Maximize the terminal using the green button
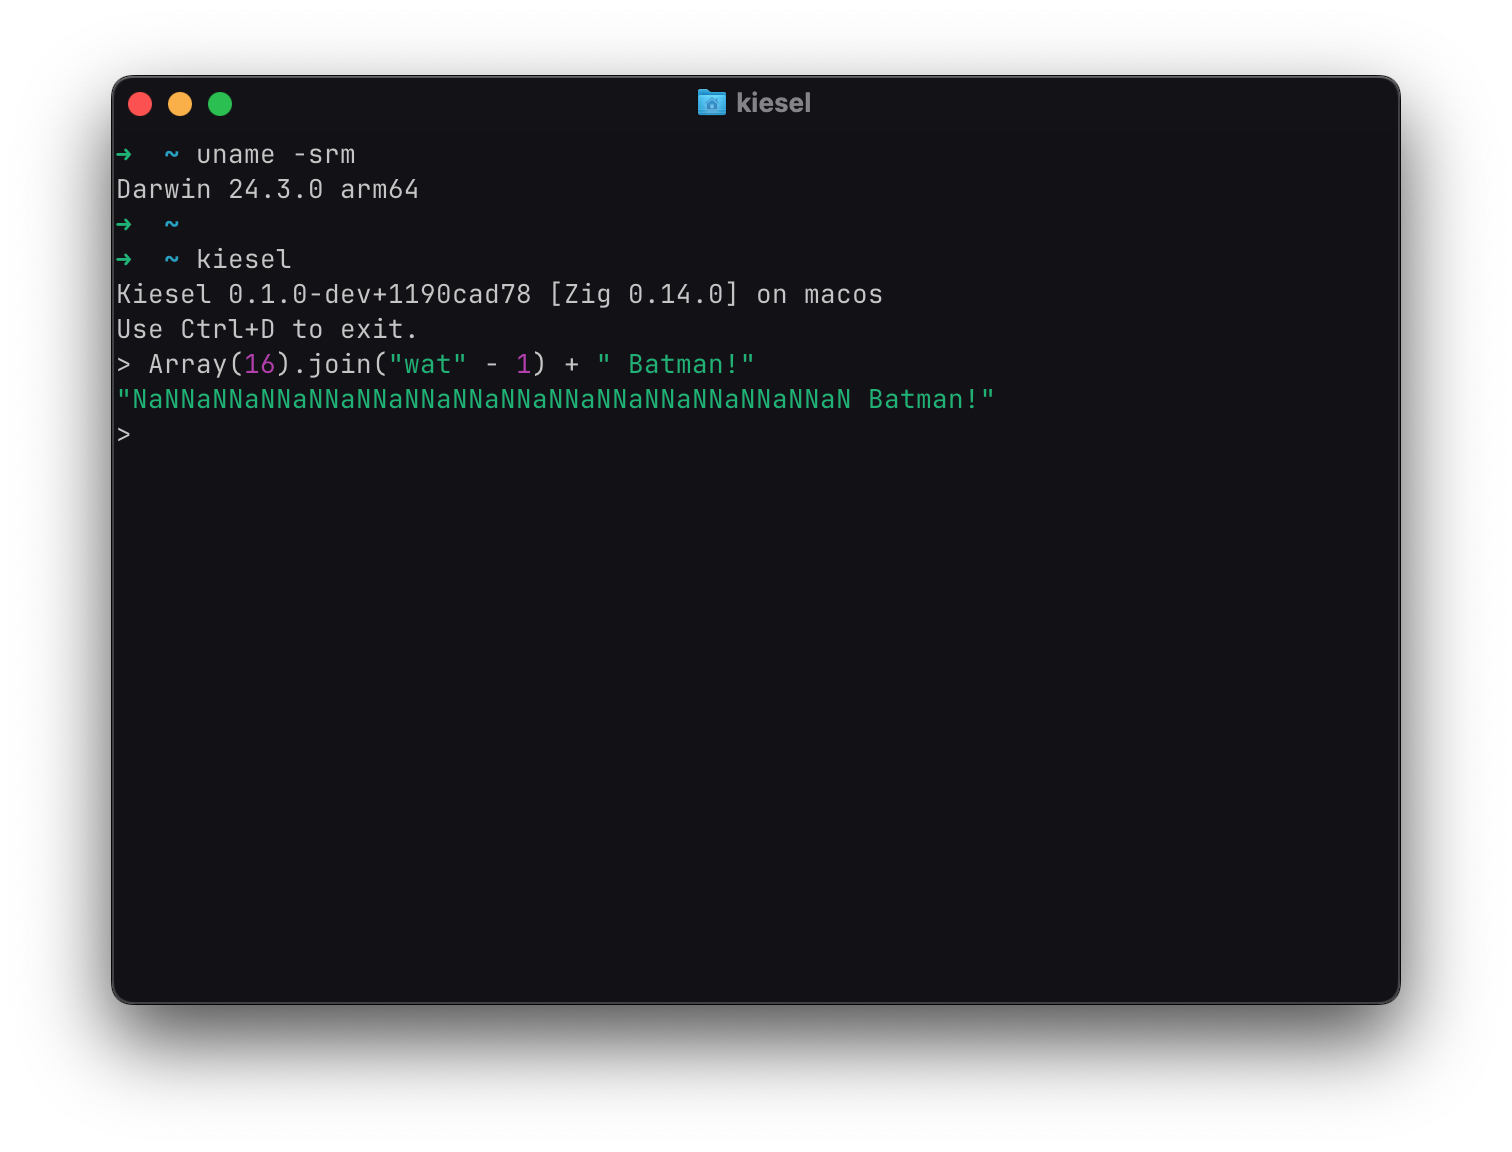This screenshot has width=1512, height=1152. coord(220,104)
